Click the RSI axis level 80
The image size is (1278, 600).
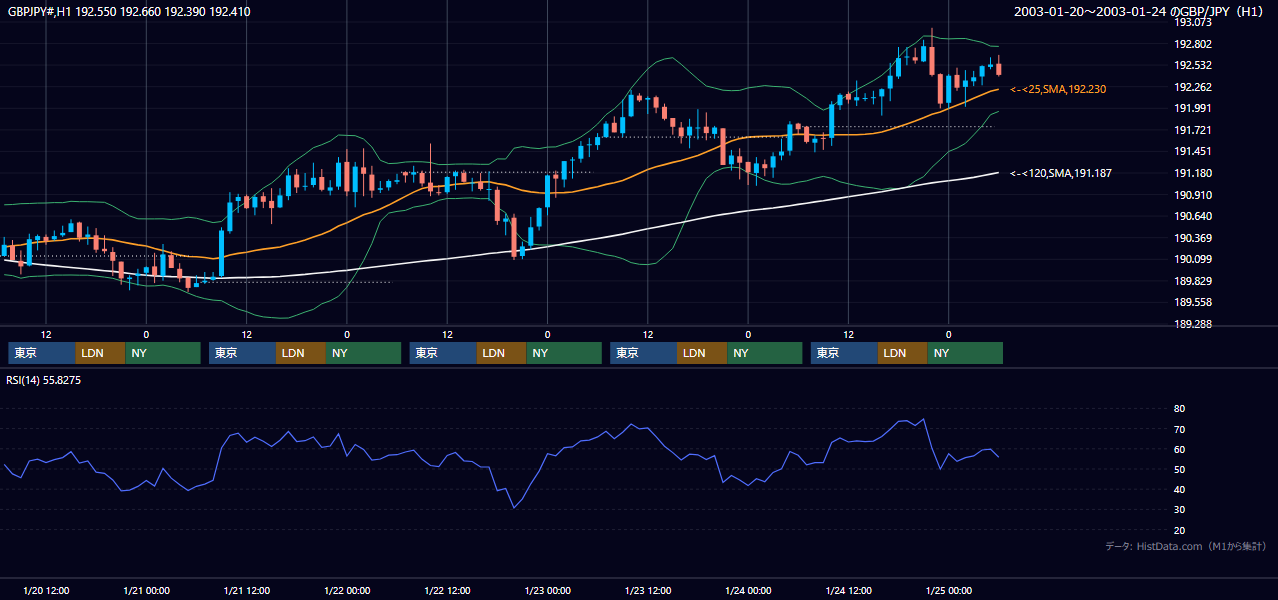coord(1179,409)
